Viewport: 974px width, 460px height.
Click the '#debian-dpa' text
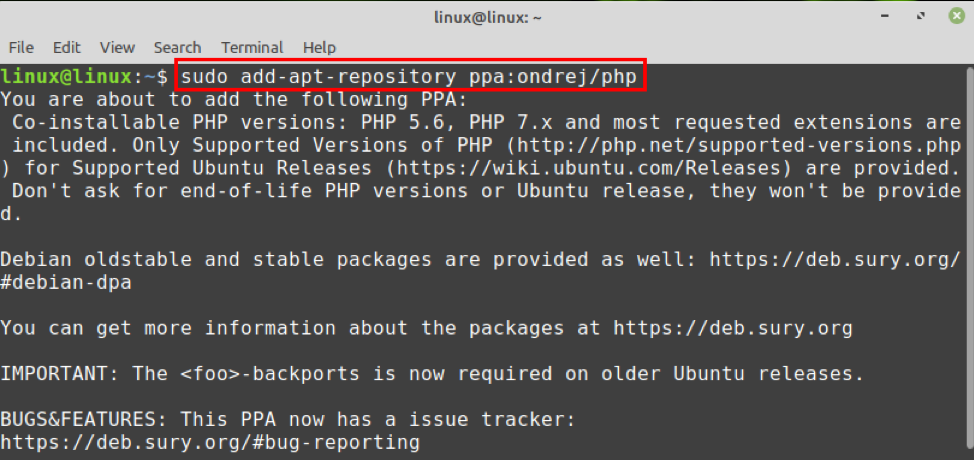(66, 283)
